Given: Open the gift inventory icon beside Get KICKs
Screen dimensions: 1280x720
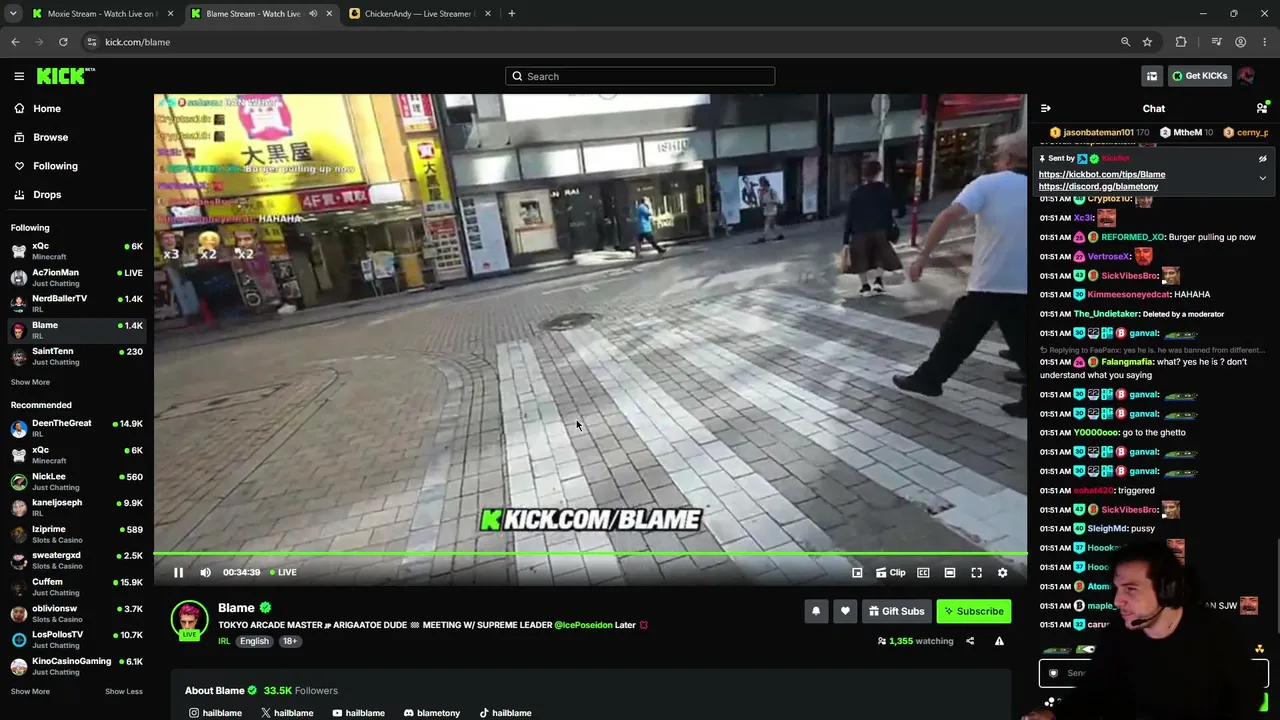Looking at the screenshot, I should [x=1152, y=76].
